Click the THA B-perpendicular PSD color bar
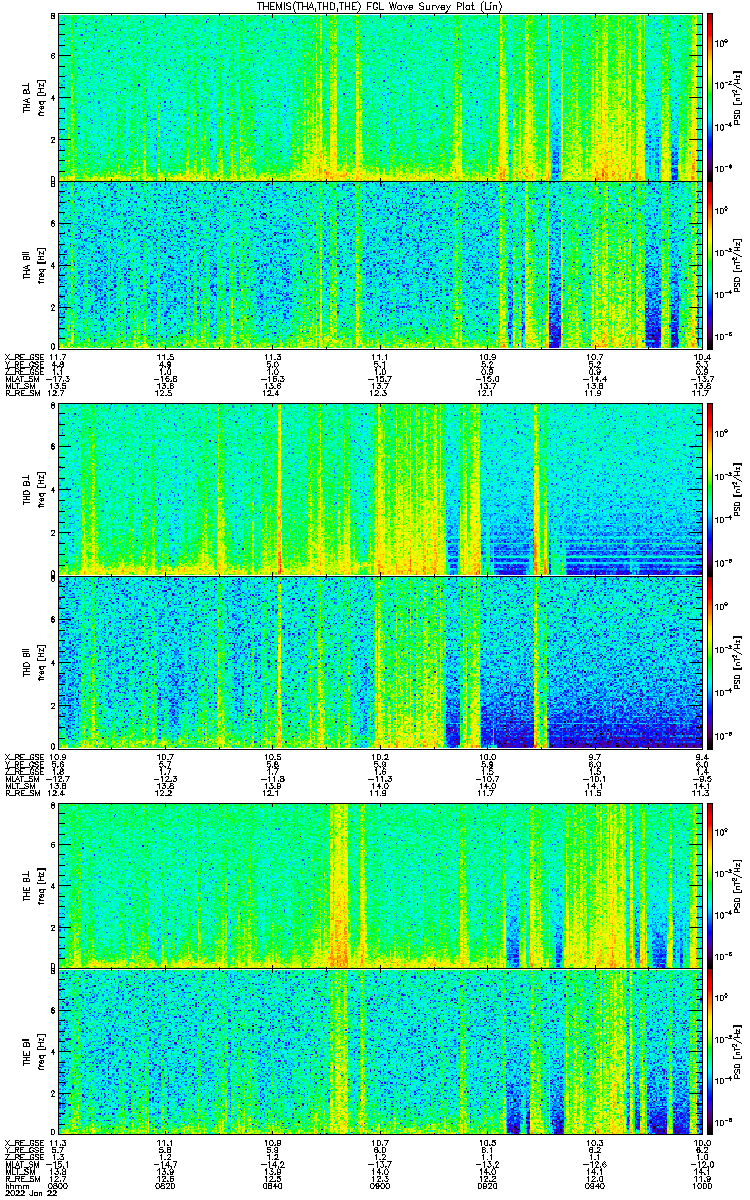Image resolution: width=750 pixels, height=1200 pixels. (x=711, y=97)
